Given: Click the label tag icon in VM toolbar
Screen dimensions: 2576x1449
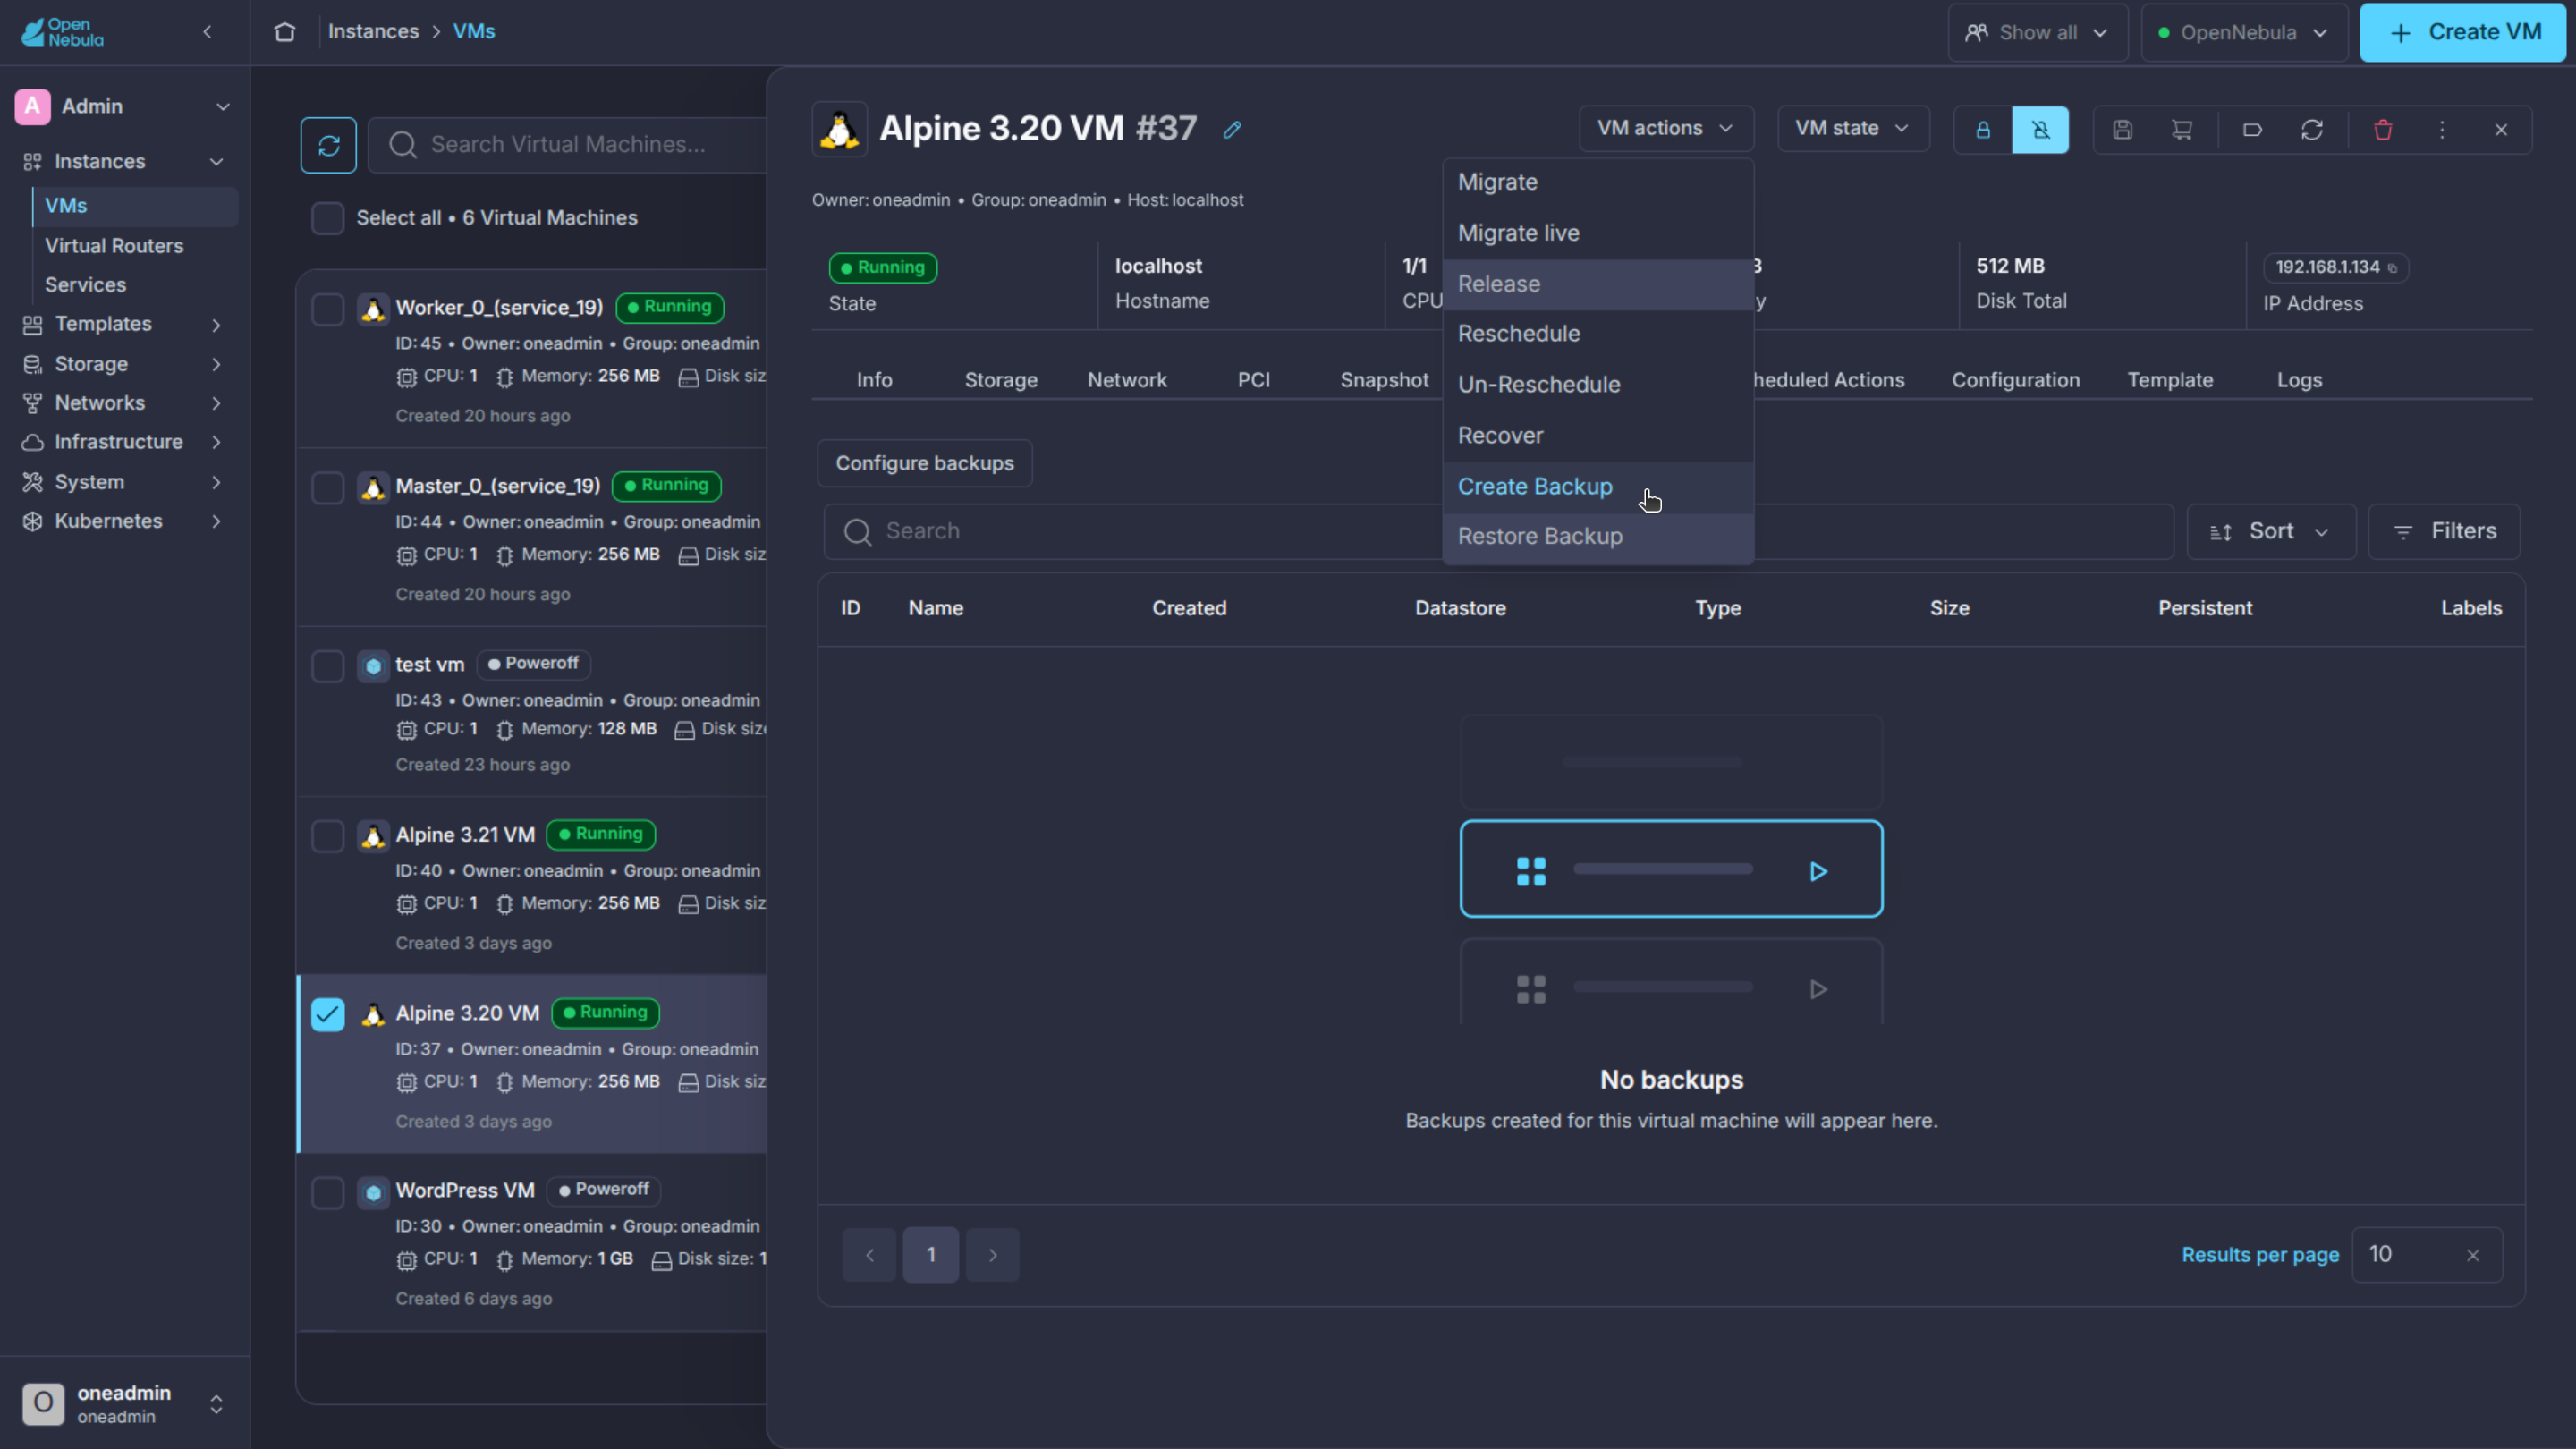Looking at the screenshot, I should (x=2252, y=130).
